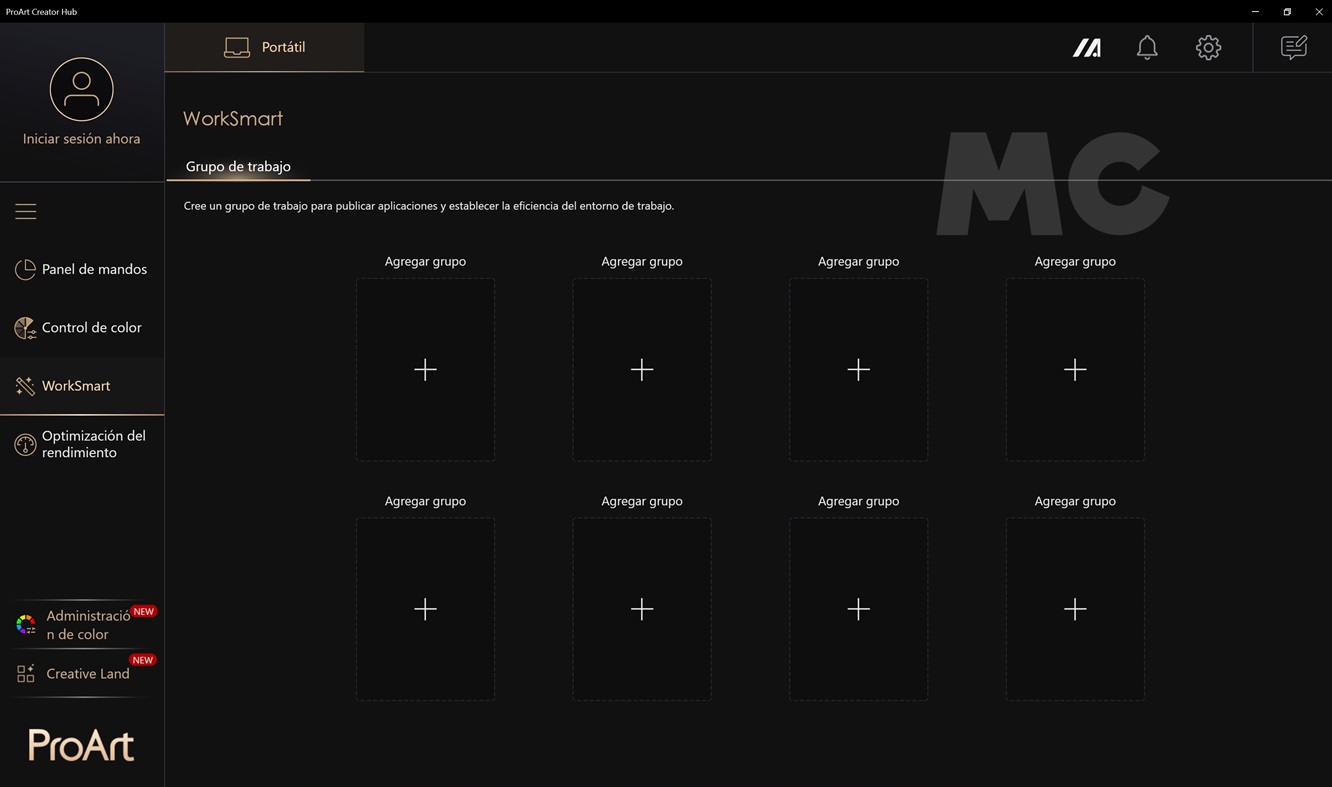Open the notifications bell
The image size is (1332, 787).
click(1147, 48)
